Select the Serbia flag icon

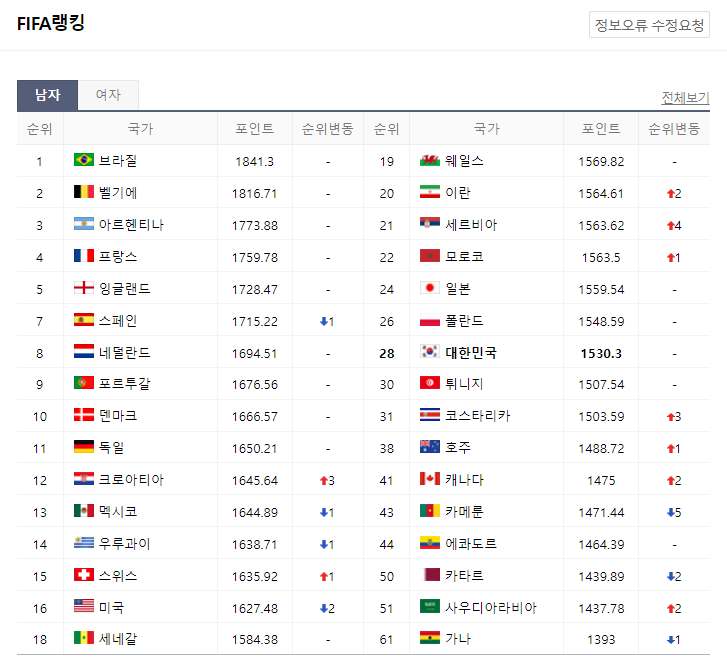430,224
